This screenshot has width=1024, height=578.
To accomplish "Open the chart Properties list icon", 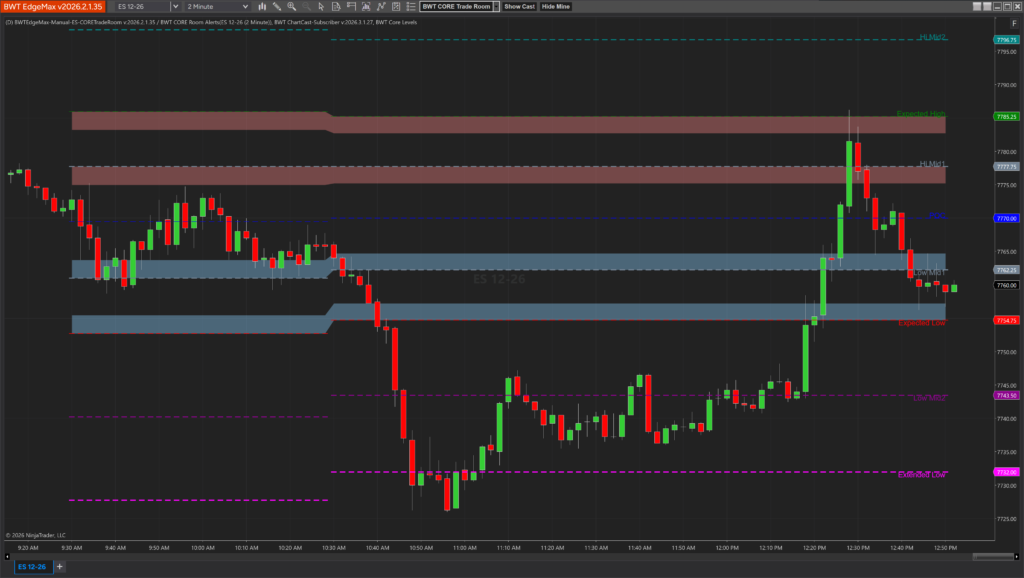I will pos(411,7).
